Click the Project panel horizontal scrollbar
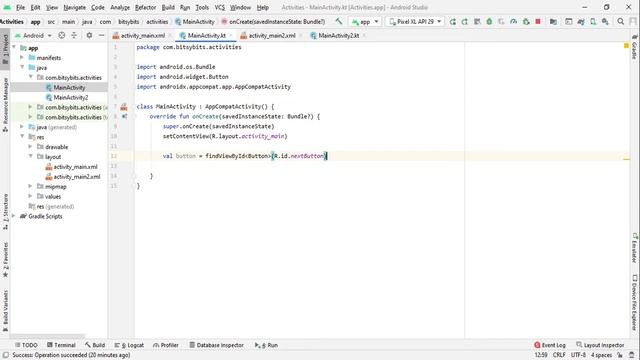Screen dimensions: 640x360 pos(48,337)
